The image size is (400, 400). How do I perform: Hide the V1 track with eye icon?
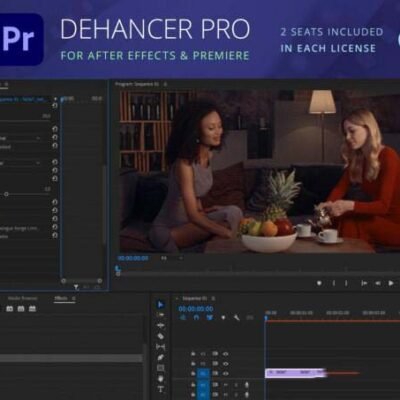point(226,374)
